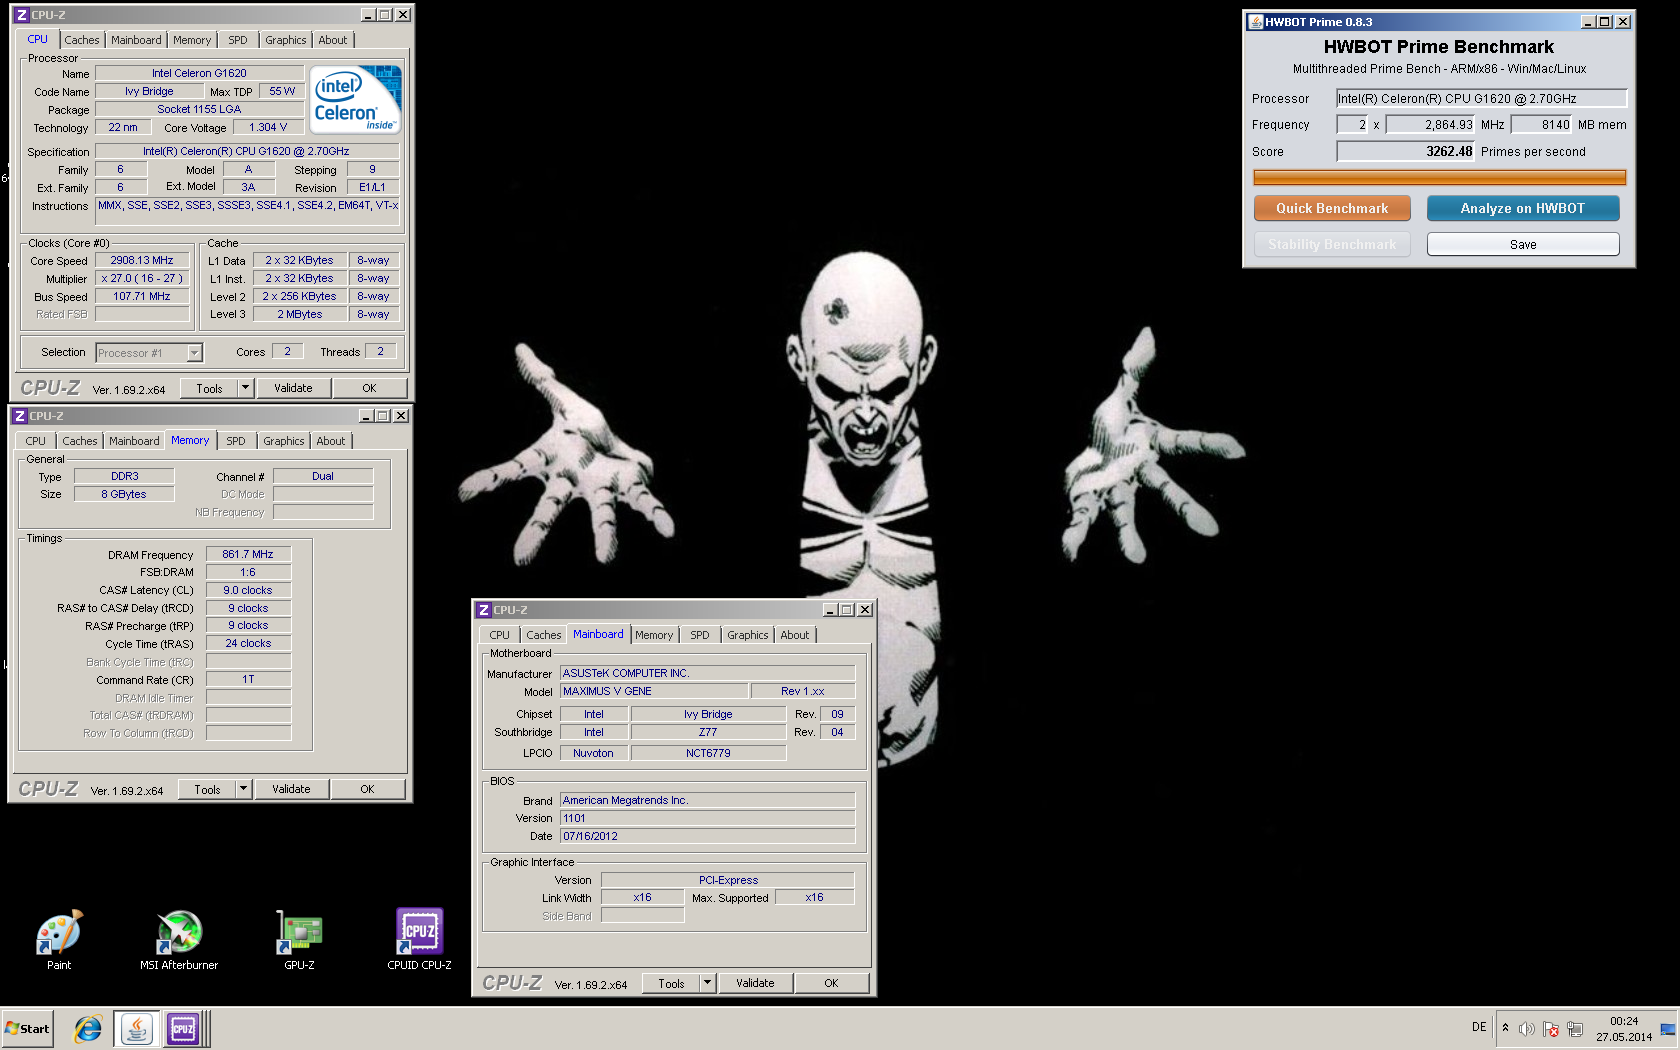1680x1050 pixels.
Task: Select Graphics tab in Mainboard CPU-Z window
Action: (748, 635)
